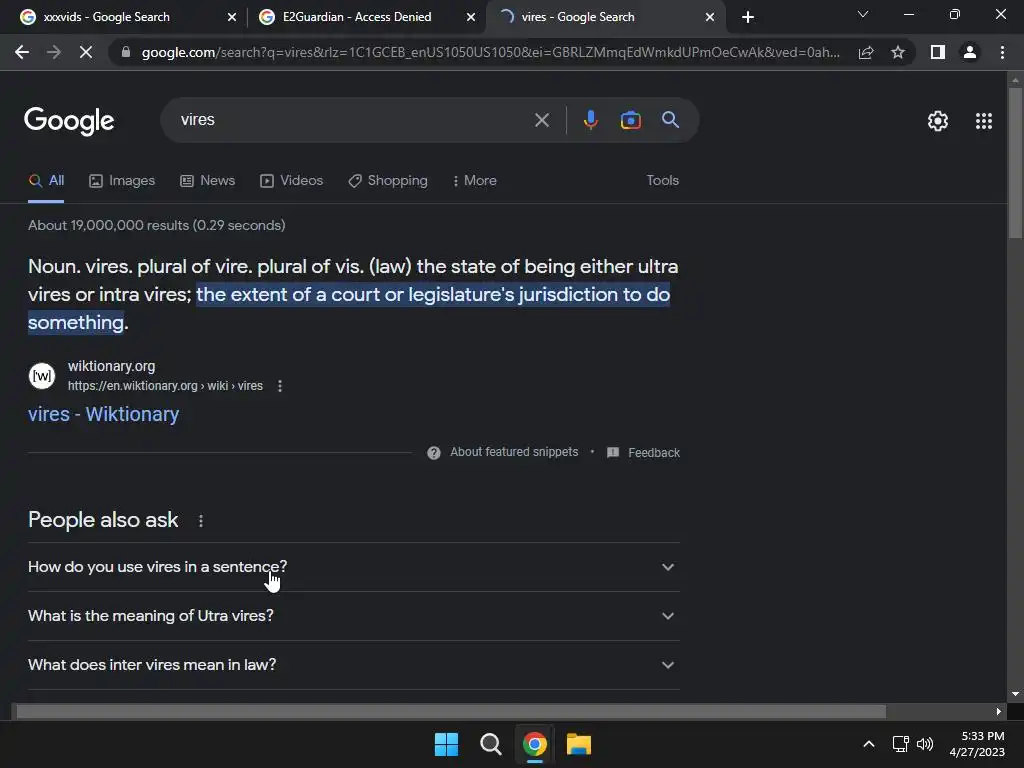Switch to Videos results
The image size is (1024, 768).
291,181
